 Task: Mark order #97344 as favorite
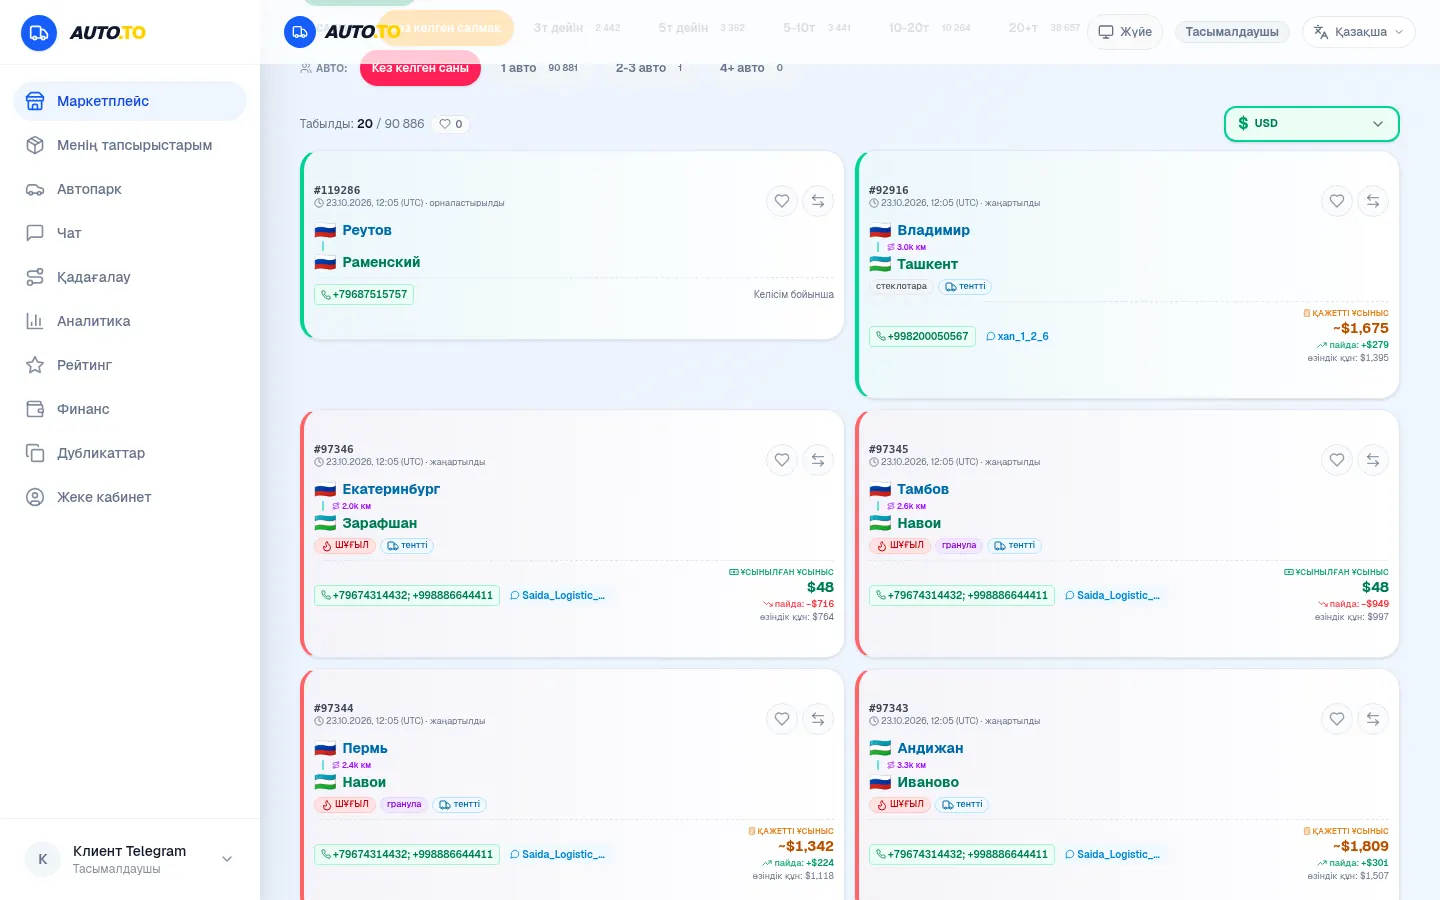pos(782,719)
